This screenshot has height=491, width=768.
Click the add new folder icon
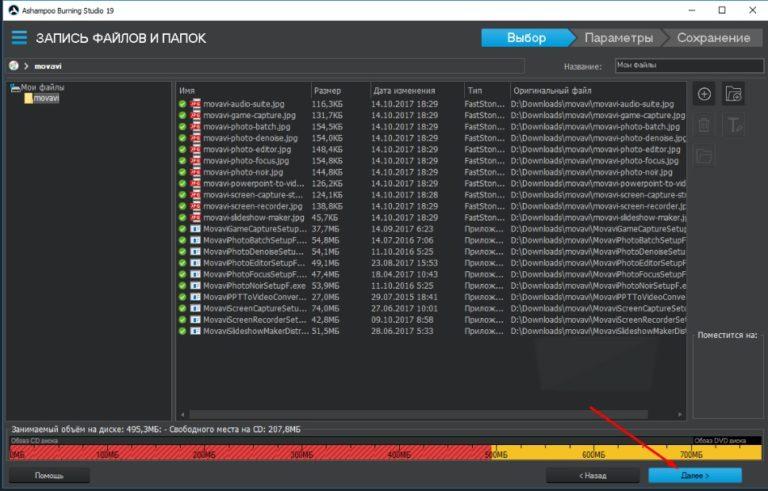coord(733,94)
